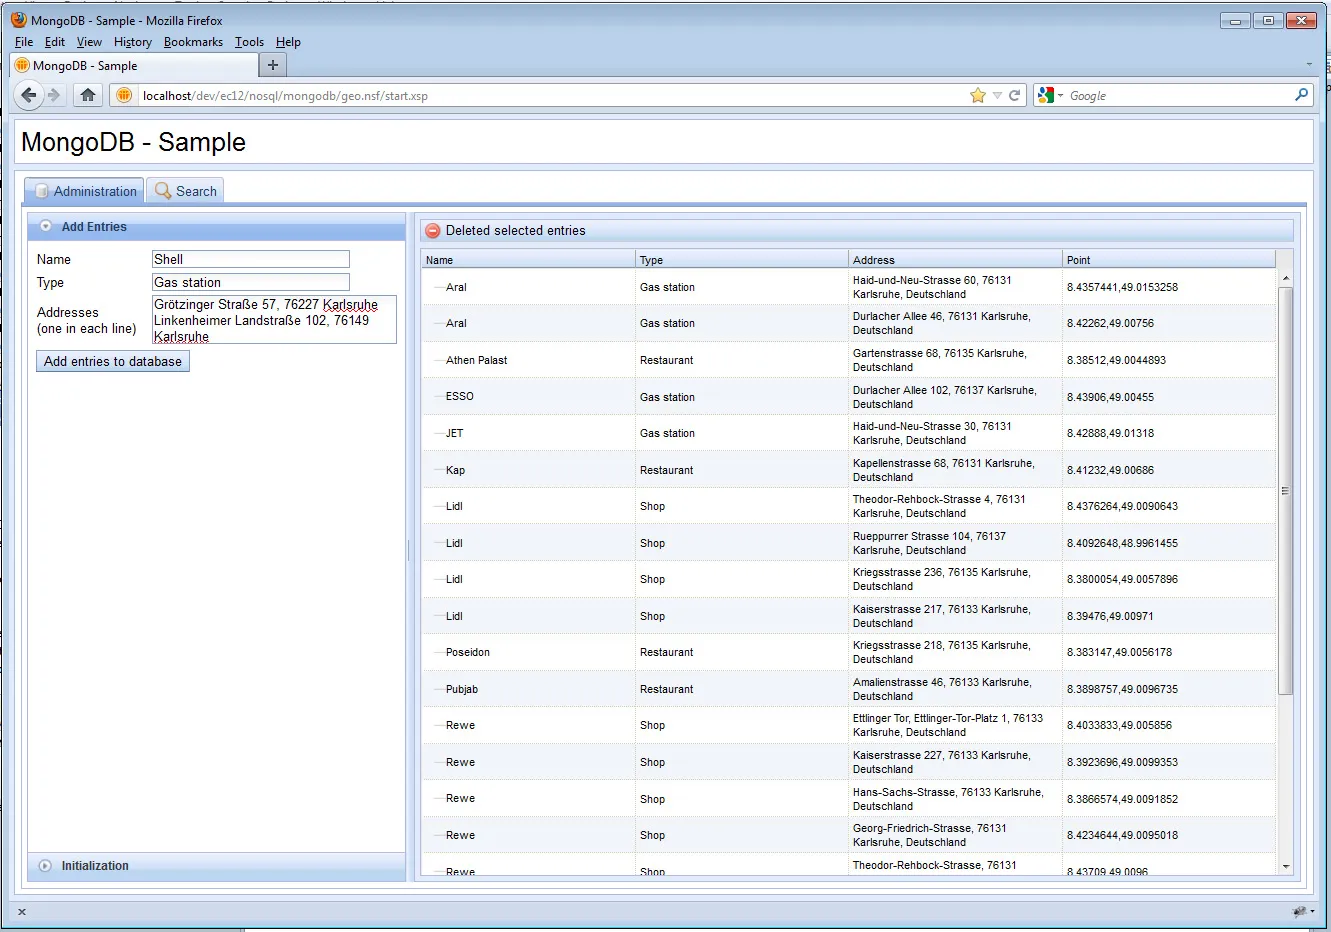Open the Tools menu
This screenshot has width=1331, height=932.
tap(249, 42)
